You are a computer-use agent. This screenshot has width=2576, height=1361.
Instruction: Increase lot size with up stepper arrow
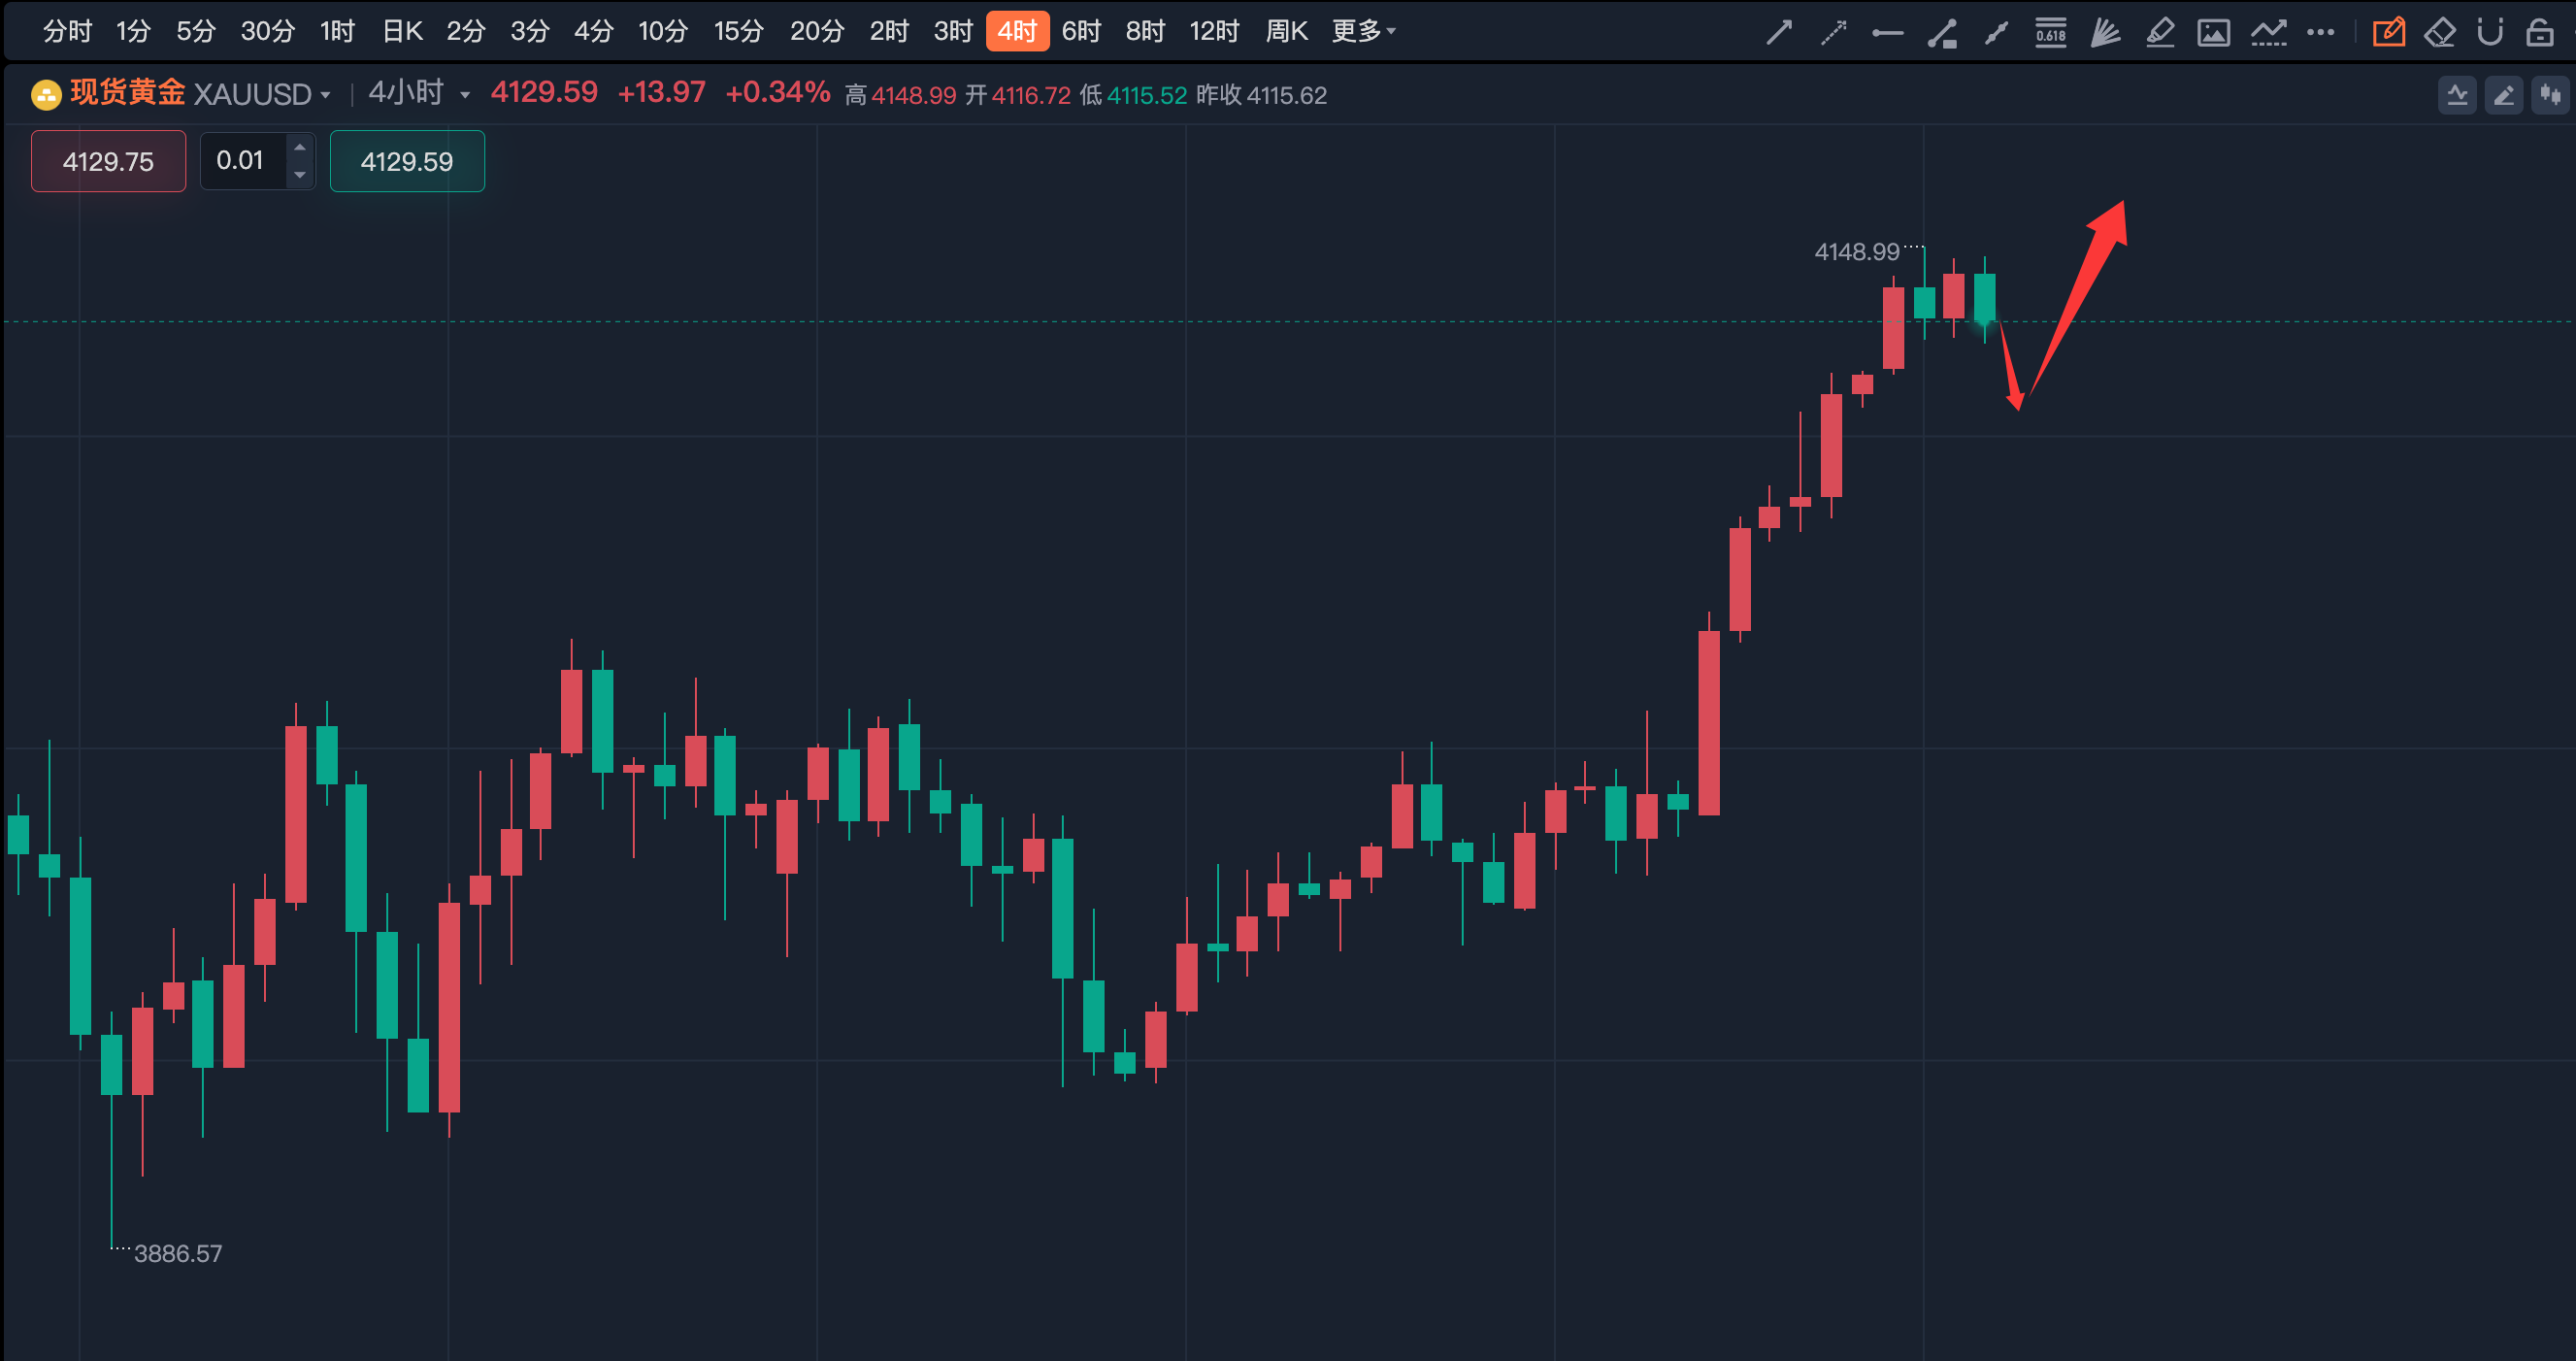[x=300, y=147]
